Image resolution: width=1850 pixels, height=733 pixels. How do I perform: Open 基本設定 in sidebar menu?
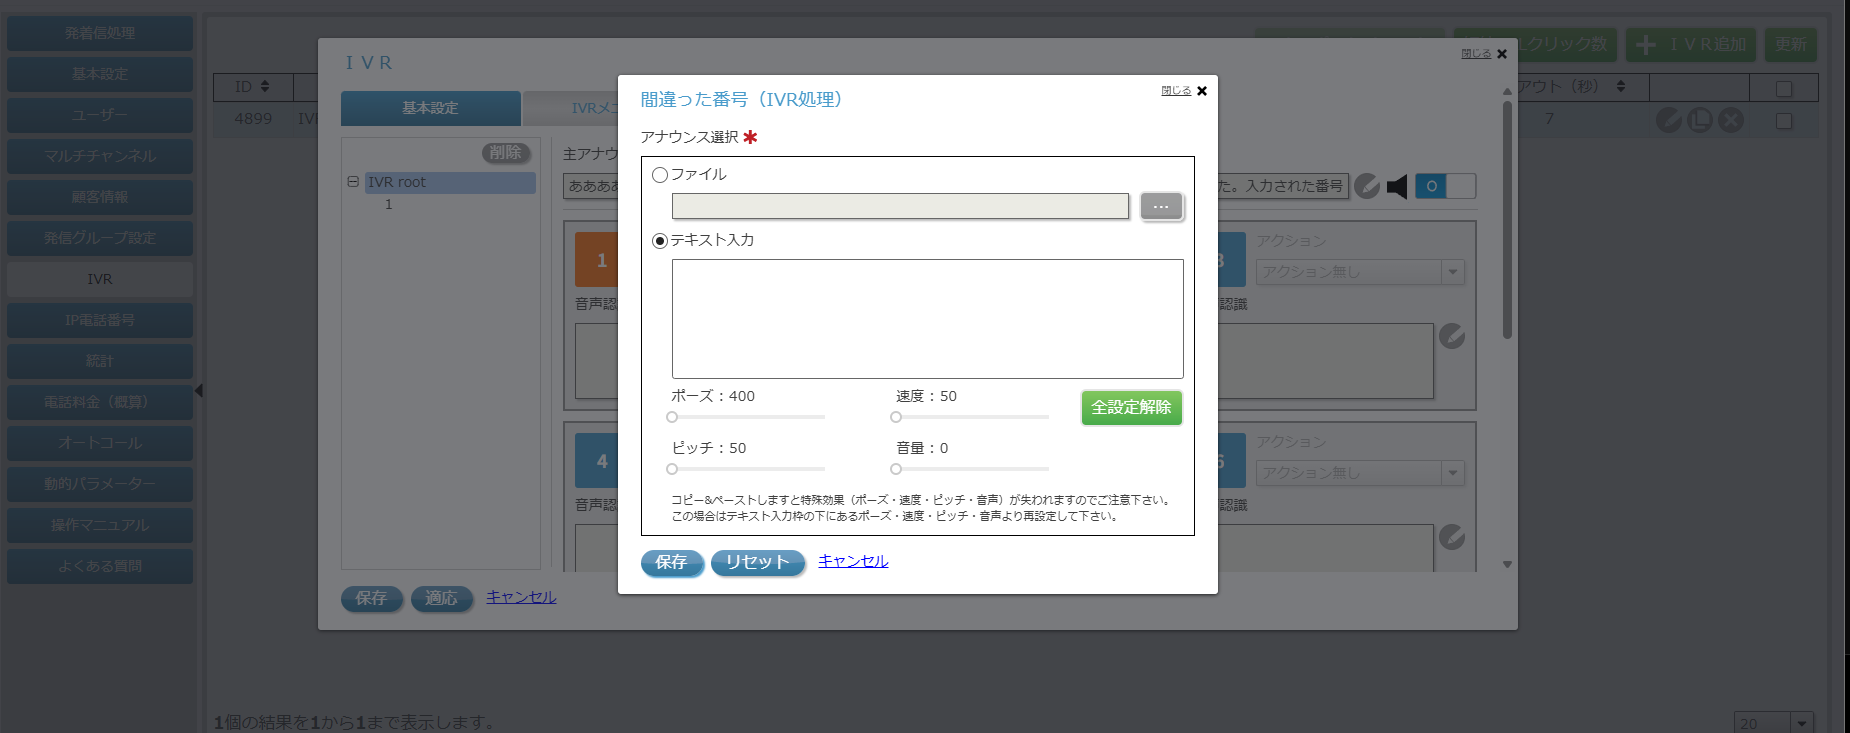pos(100,74)
